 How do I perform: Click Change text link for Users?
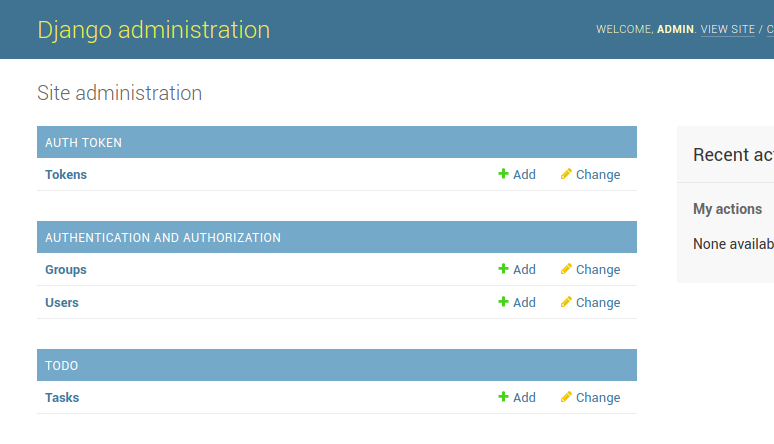(598, 302)
